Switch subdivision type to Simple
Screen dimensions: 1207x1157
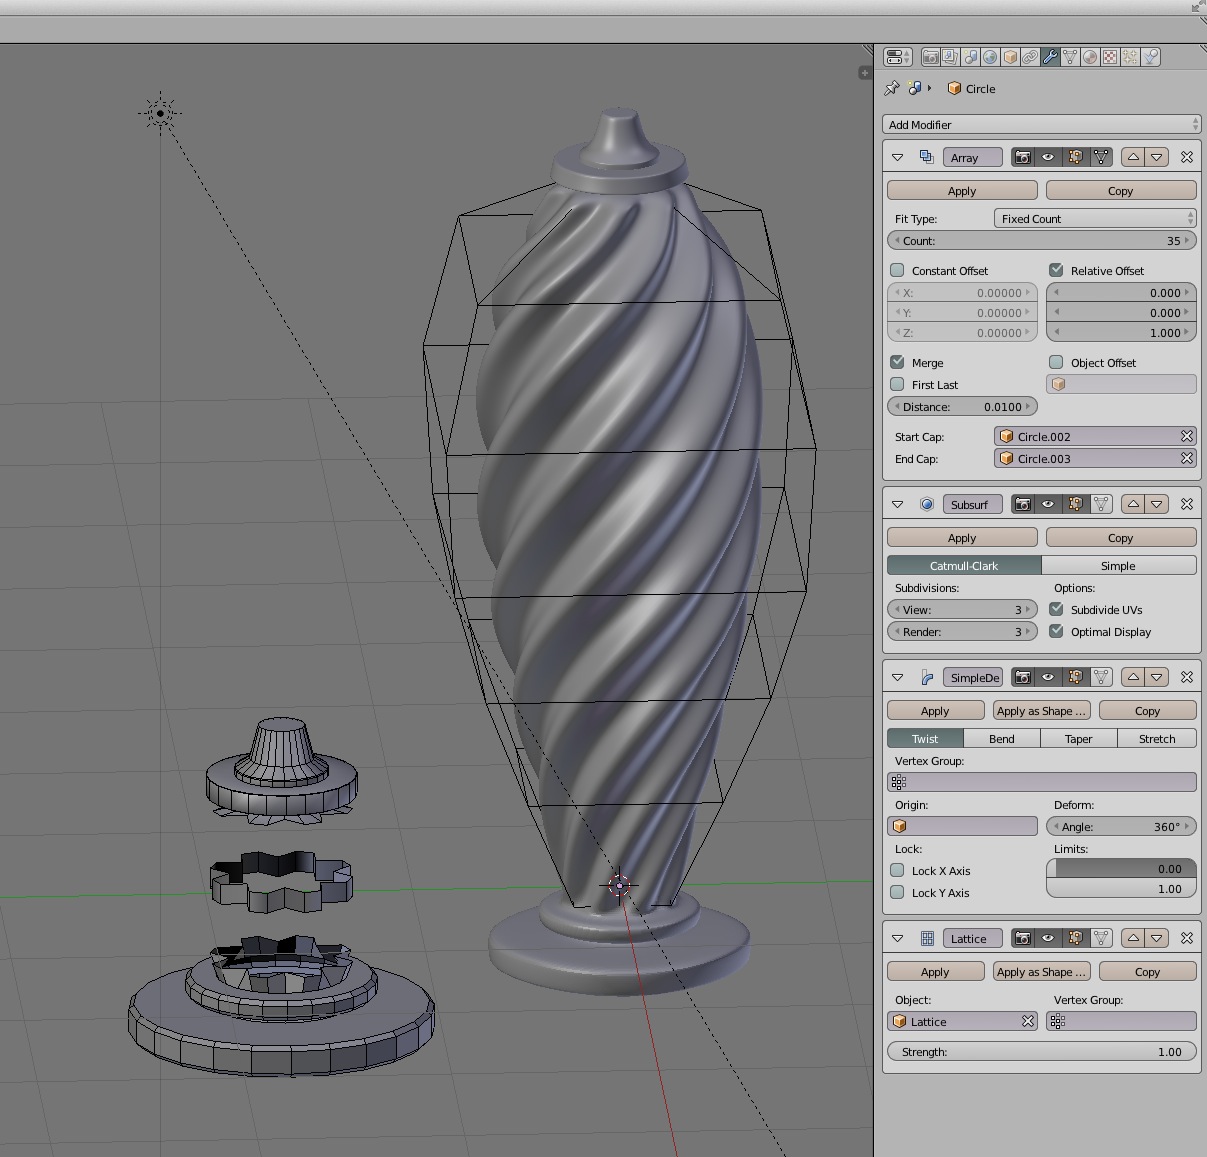point(1119,565)
